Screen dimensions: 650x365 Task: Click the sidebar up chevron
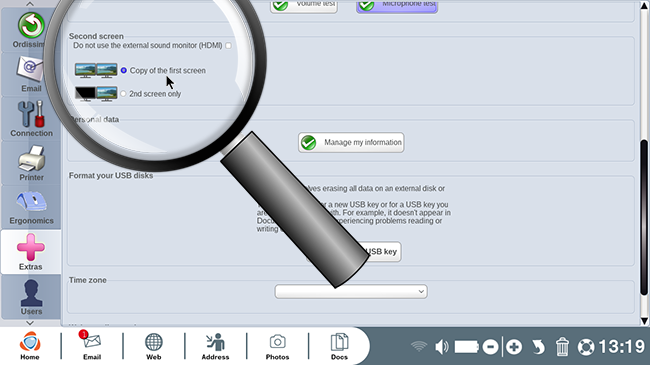point(30,4)
